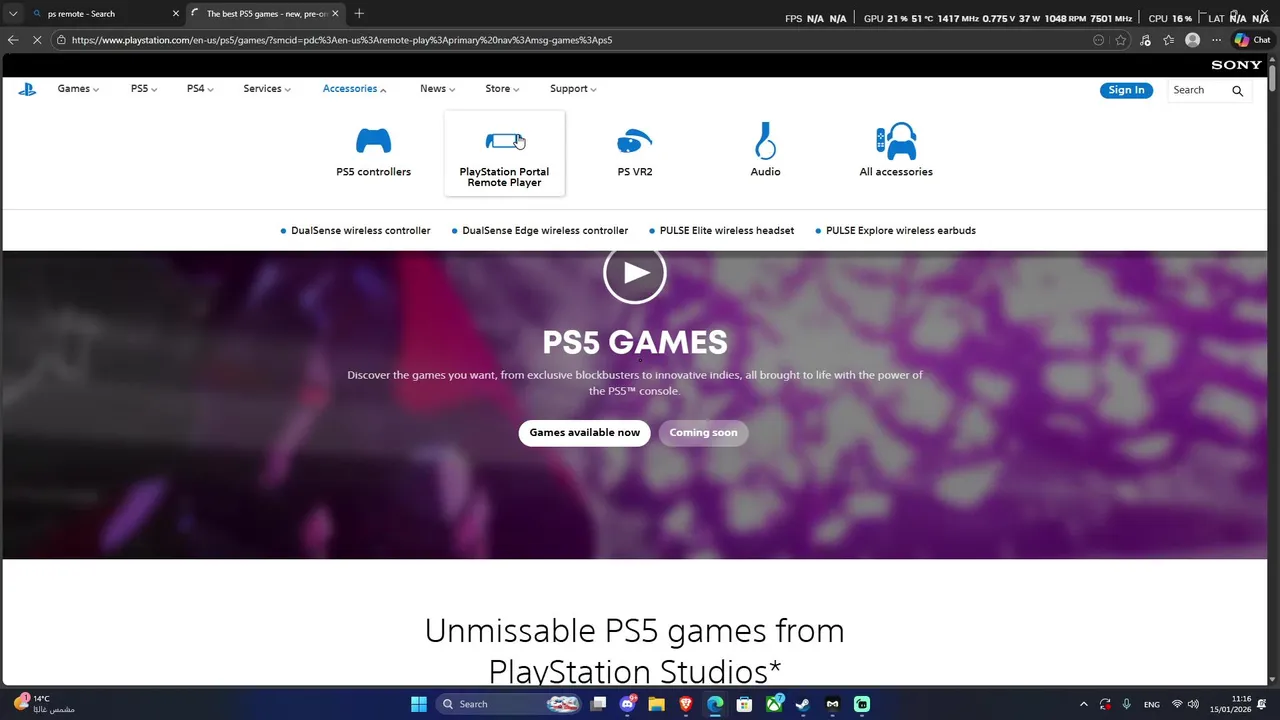Open Discord from the taskbar

tap(627, 704)
